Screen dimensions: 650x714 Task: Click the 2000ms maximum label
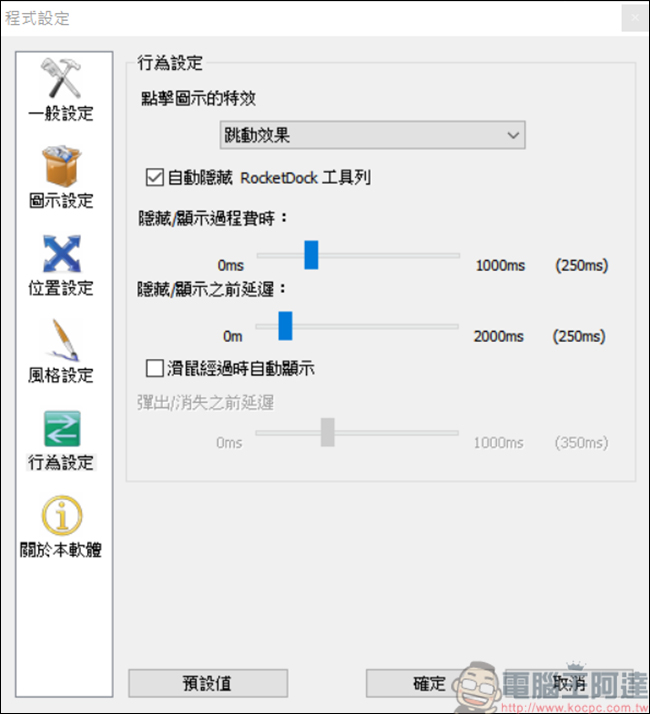pos(499,337)
